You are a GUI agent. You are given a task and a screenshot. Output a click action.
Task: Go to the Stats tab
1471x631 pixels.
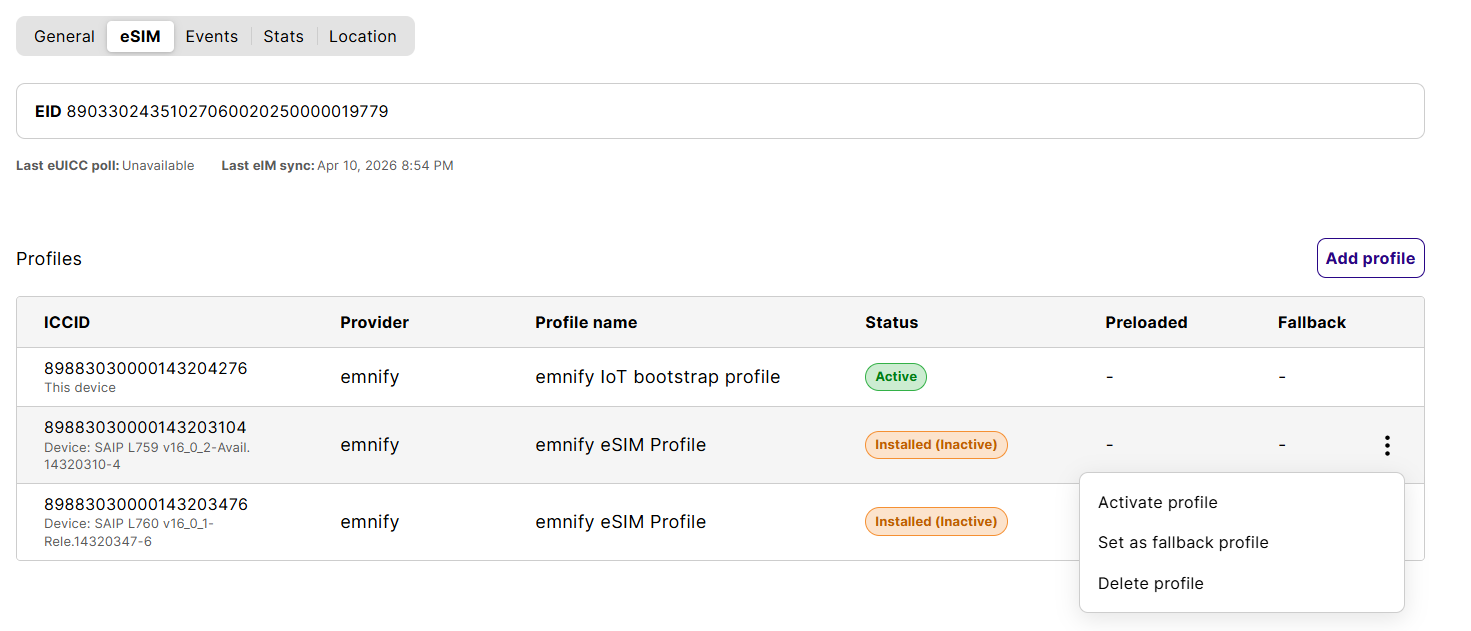(283, 37)
